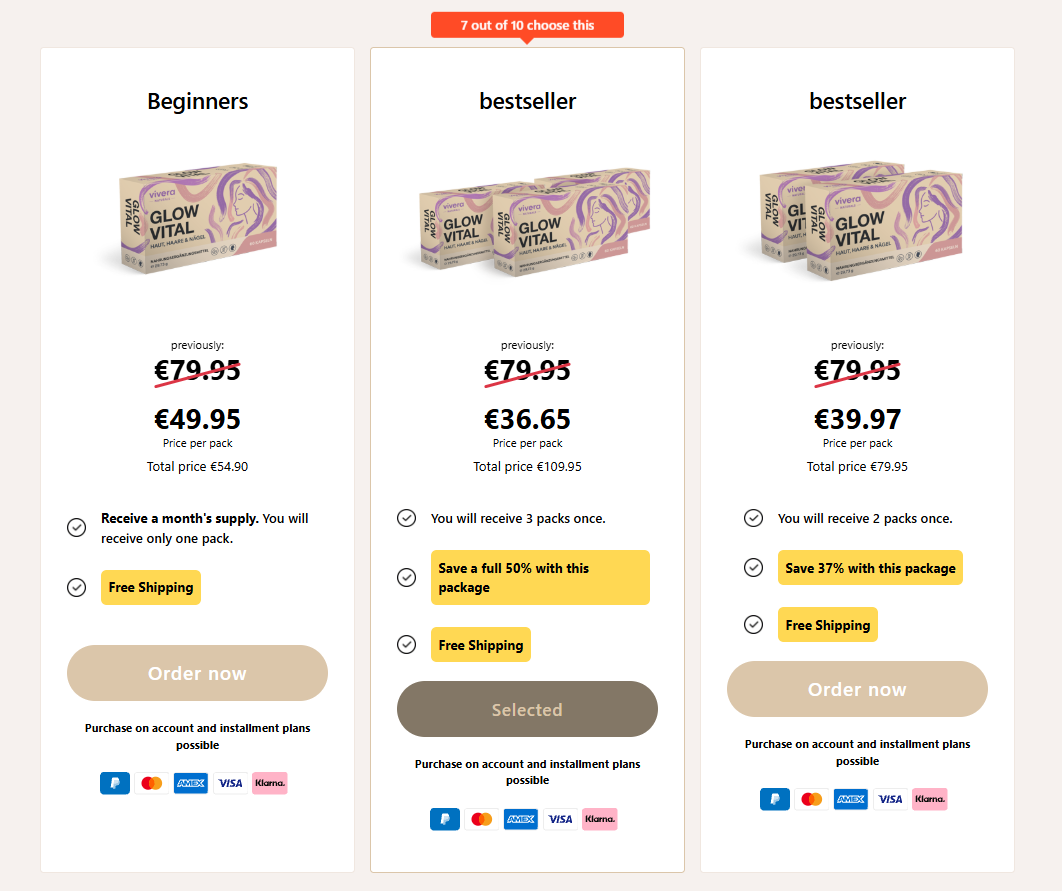The width and height of the screenshot is (1062, 891).
Task: Click the checkmark beside "Save a full 50%"
Action: (406, 577)
